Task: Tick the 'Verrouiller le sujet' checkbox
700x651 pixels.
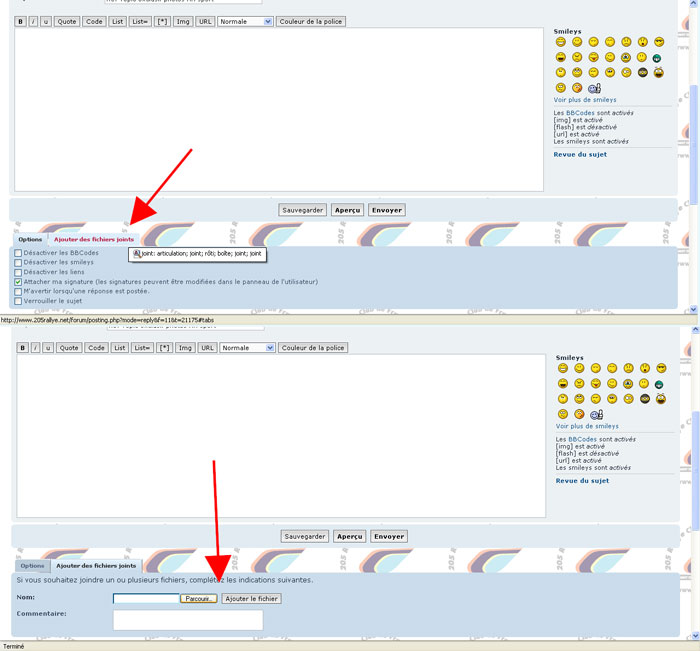Action: click(x=18, y=301)
